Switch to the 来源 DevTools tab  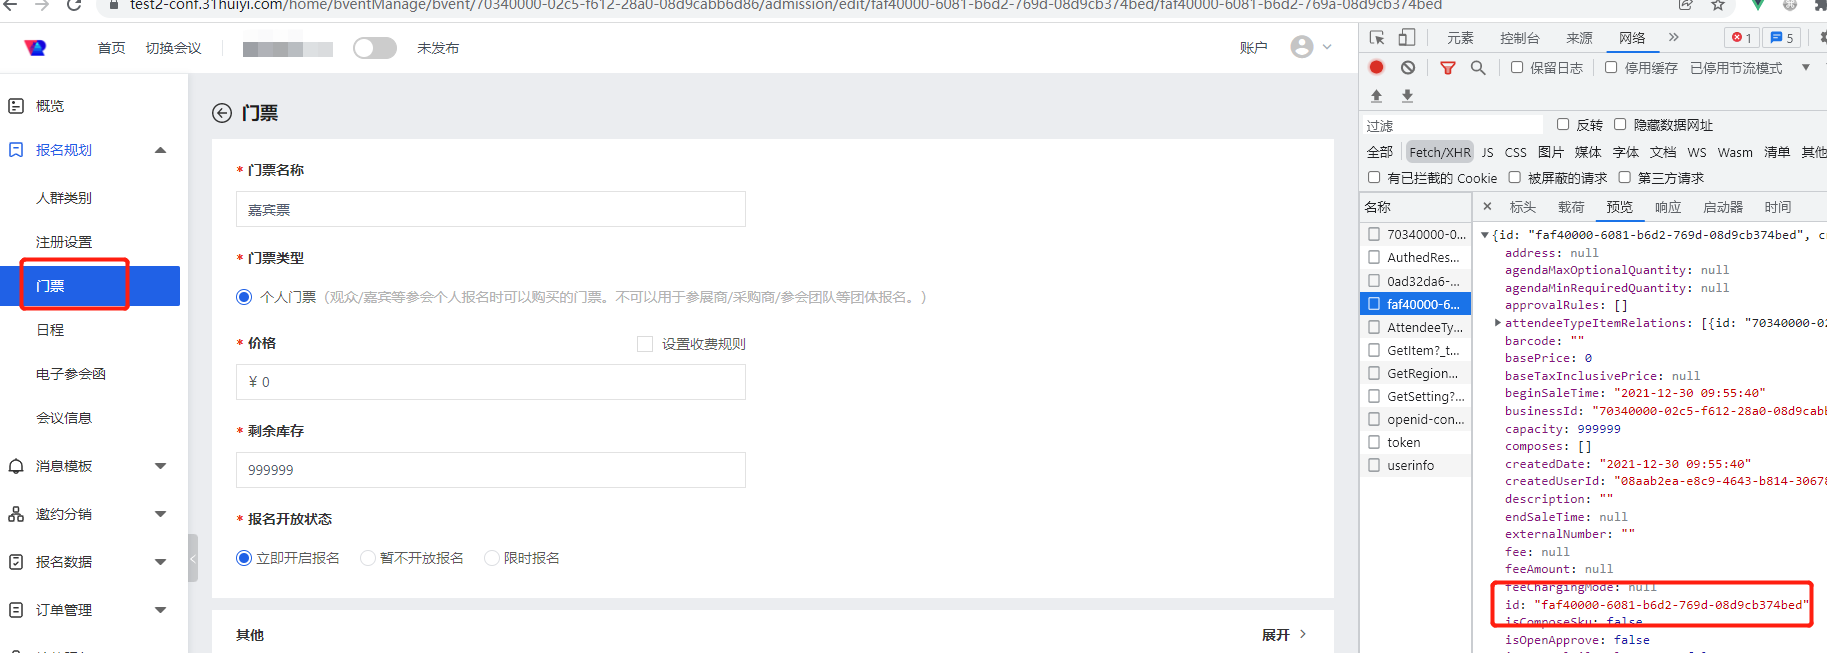pos(1580,38)
